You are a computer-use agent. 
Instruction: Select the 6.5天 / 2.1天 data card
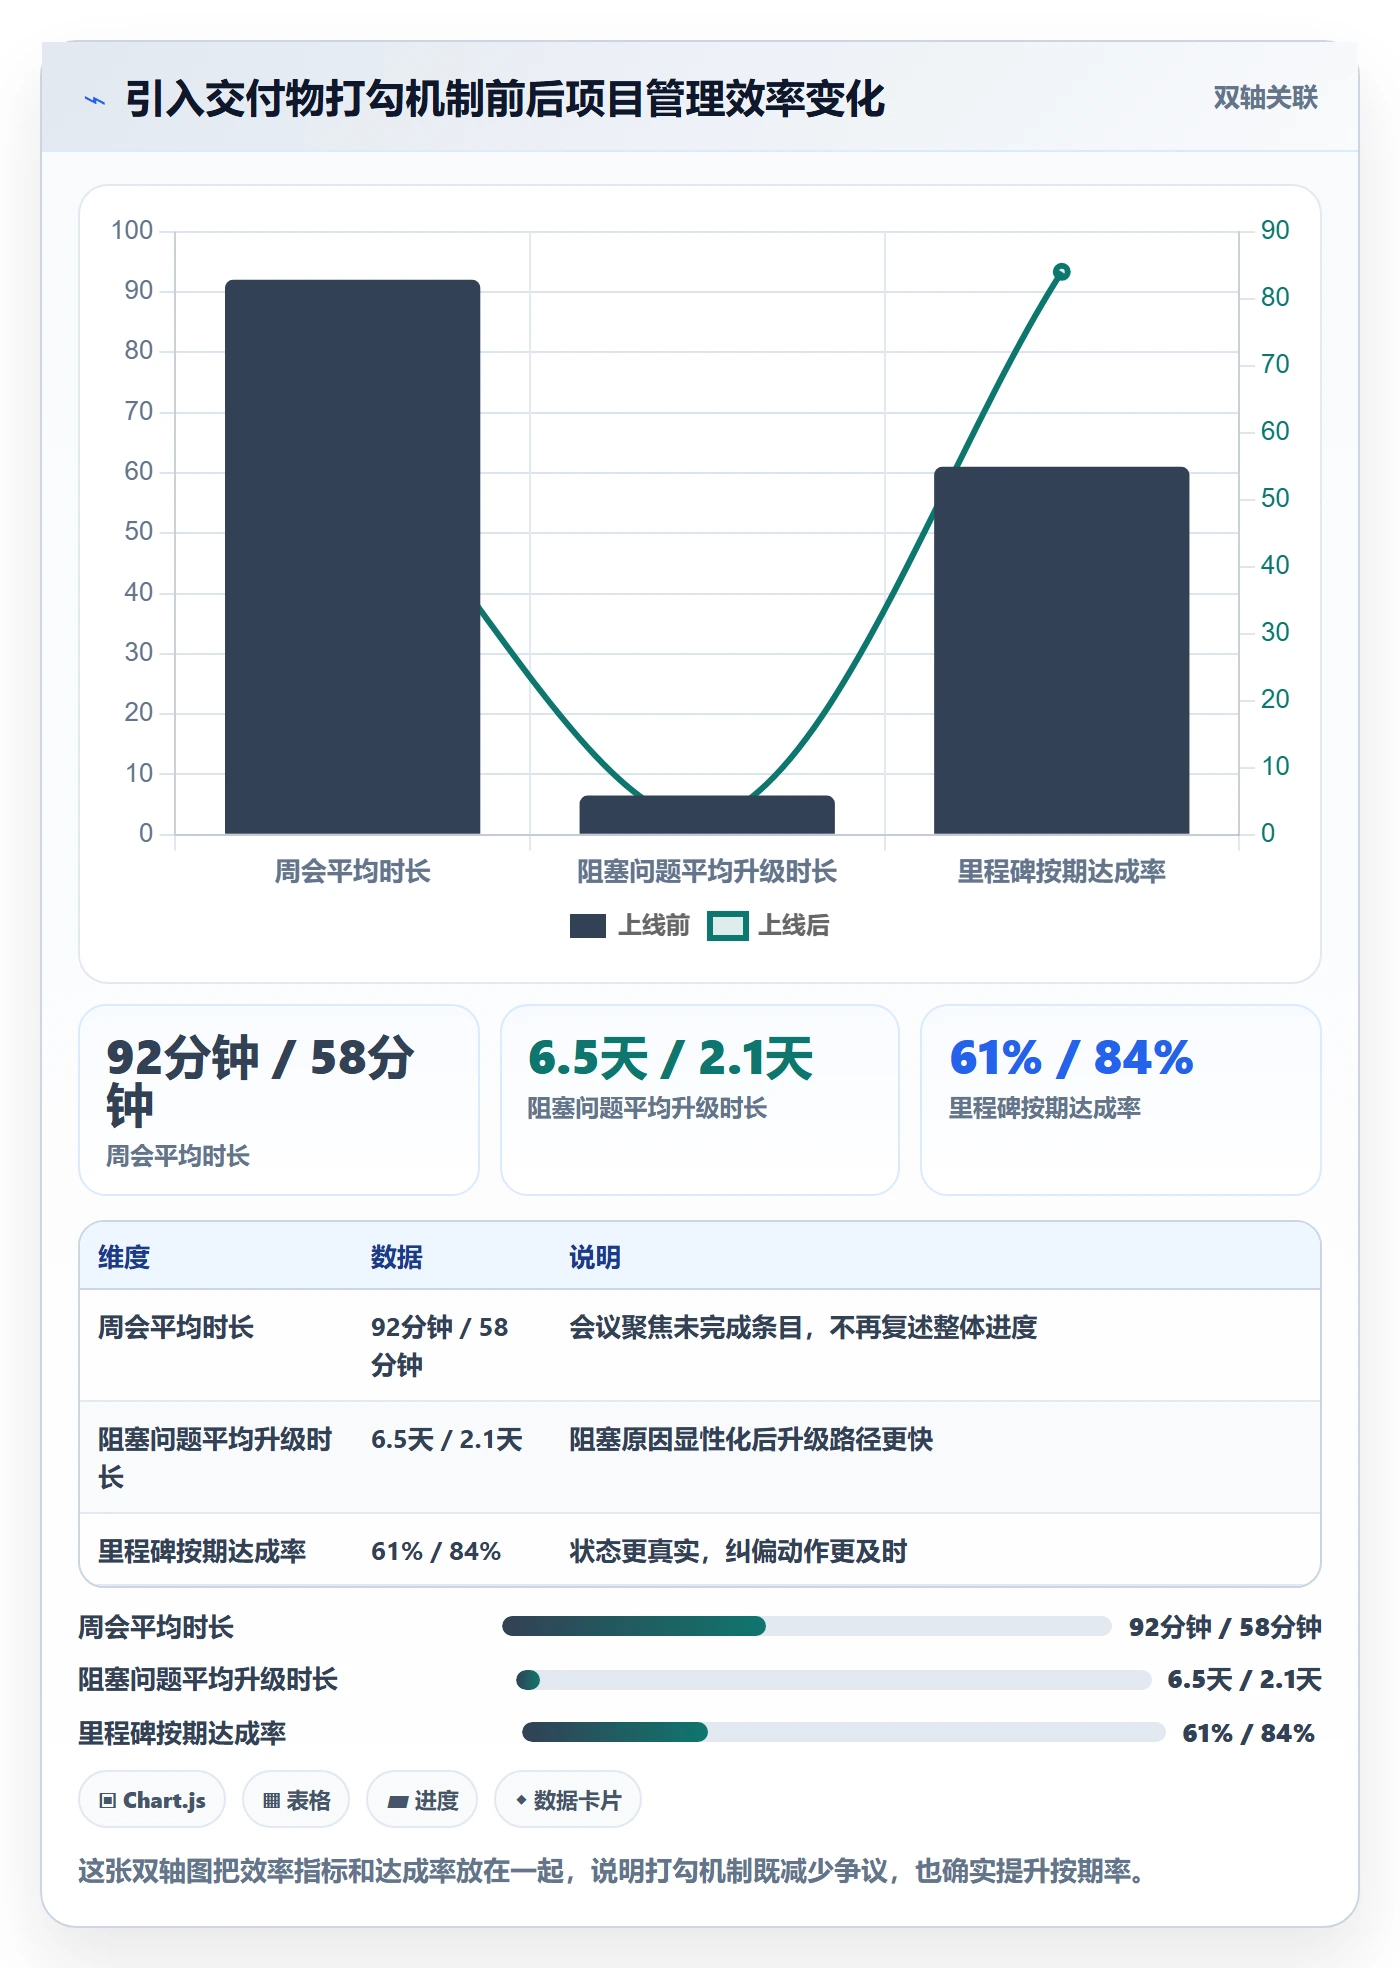point(700,1100)
